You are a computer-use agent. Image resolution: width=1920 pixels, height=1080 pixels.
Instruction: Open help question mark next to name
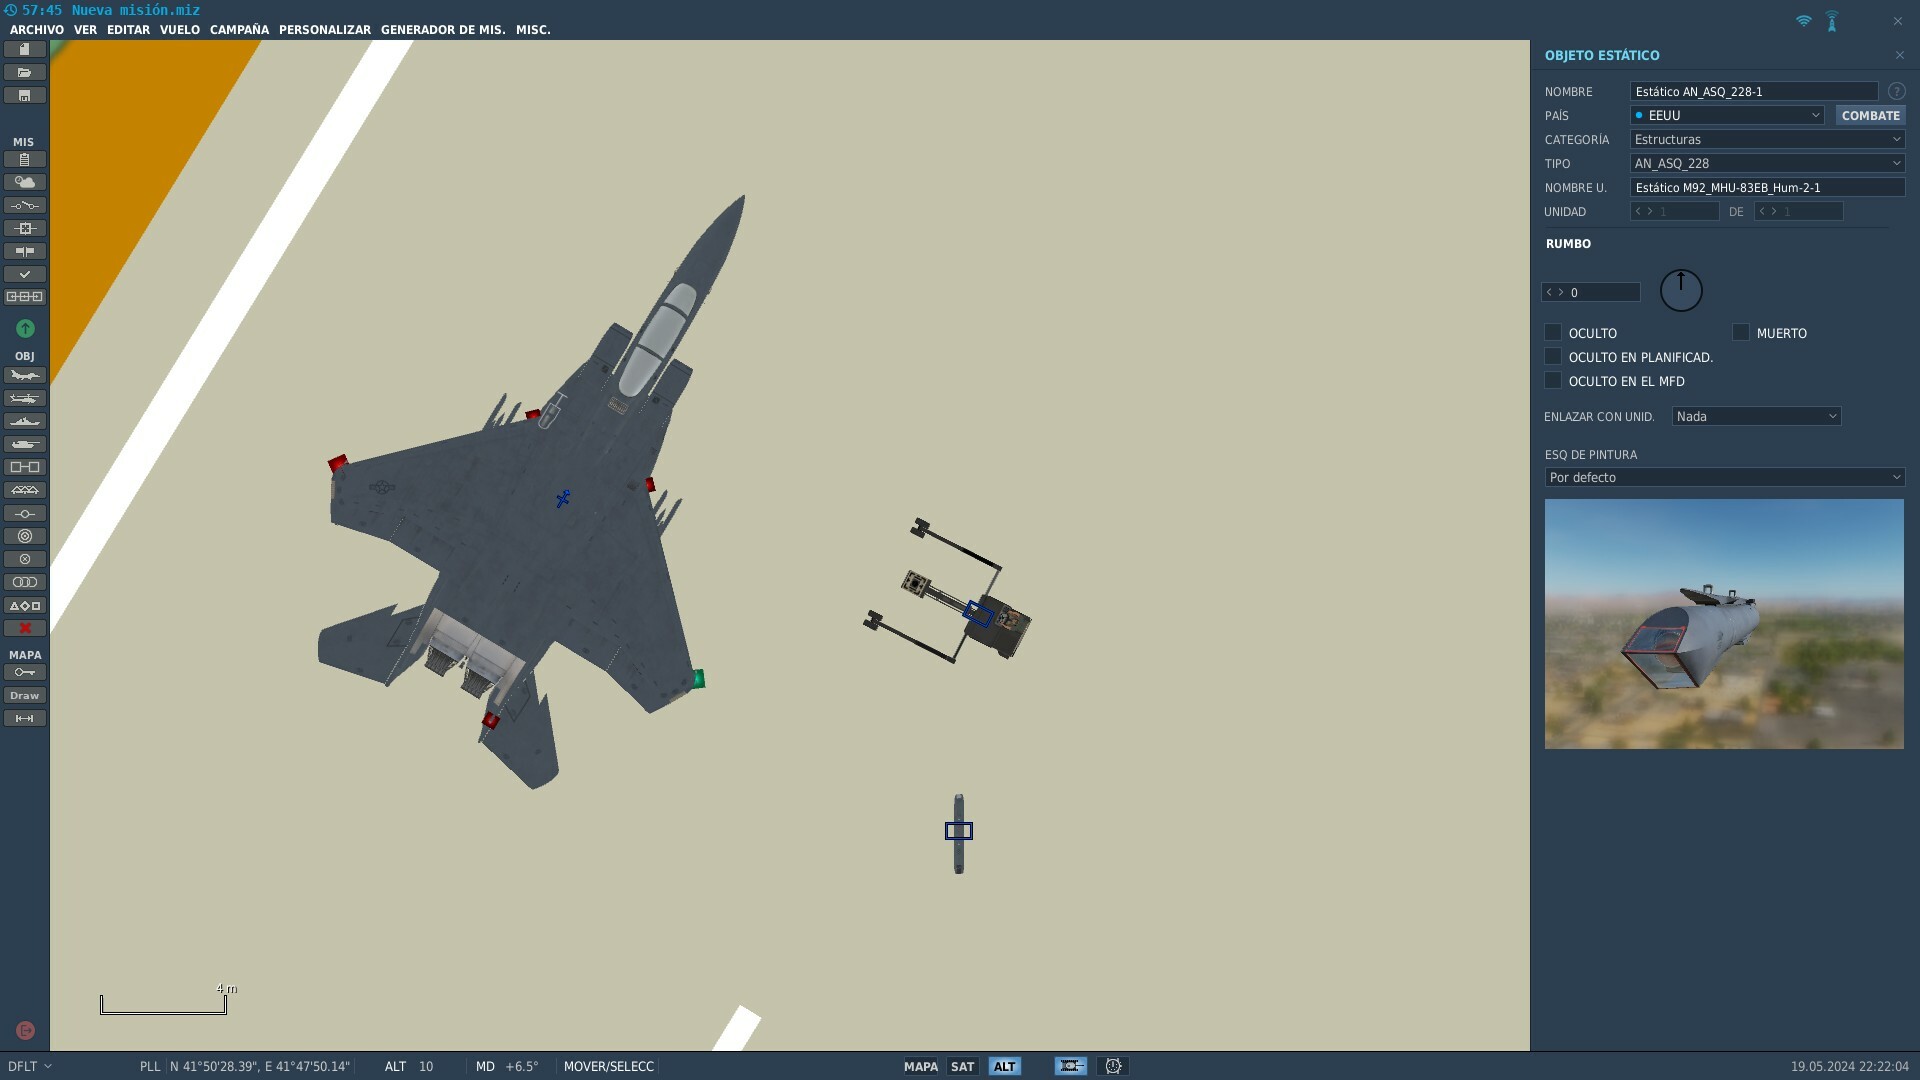tap(1896, 91)
